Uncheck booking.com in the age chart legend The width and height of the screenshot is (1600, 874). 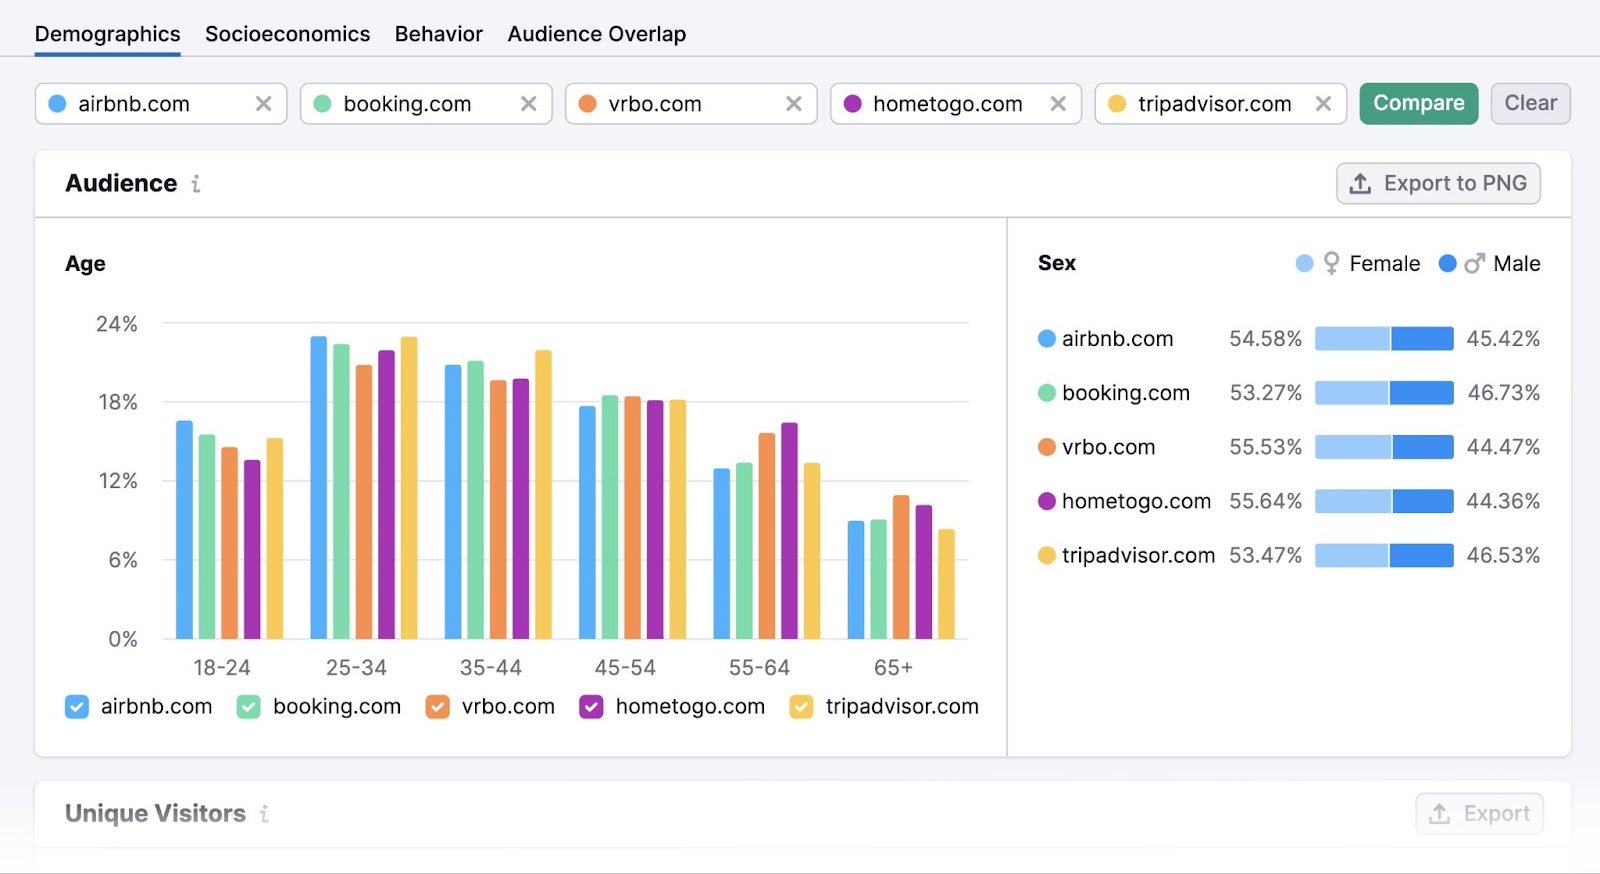249,707
